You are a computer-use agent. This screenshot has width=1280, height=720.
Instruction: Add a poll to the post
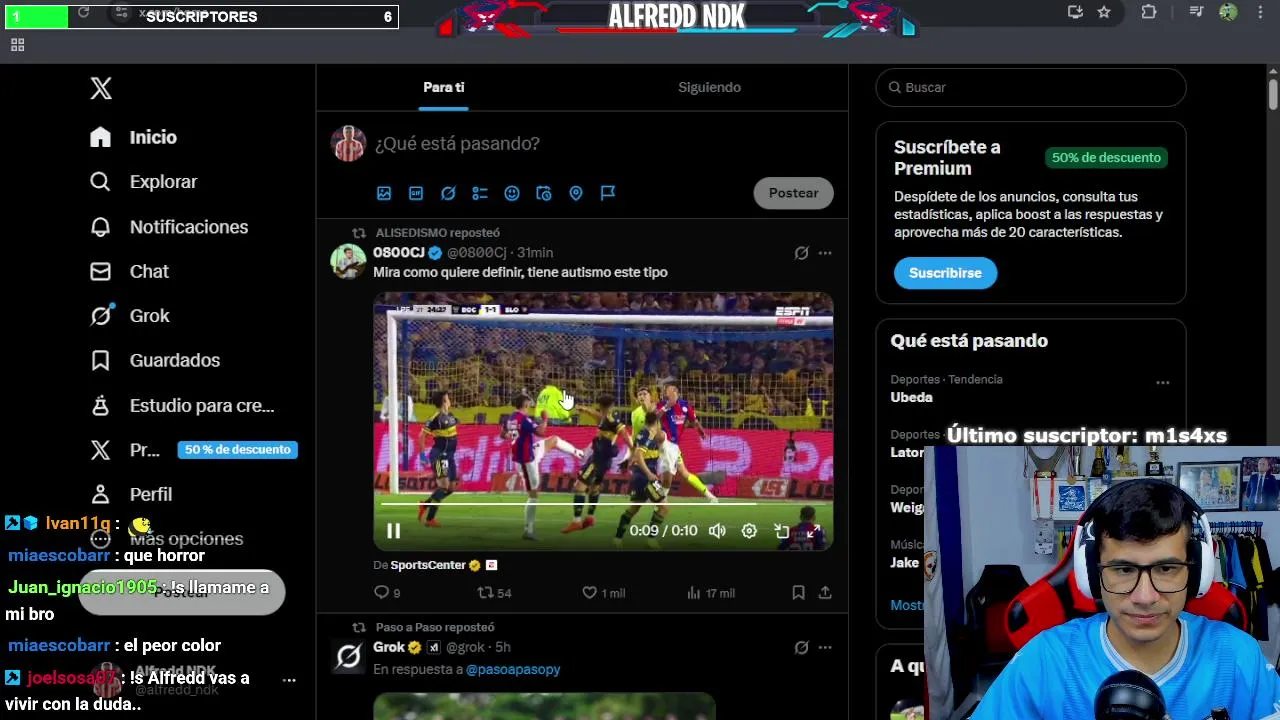click(x=480, y=193)
